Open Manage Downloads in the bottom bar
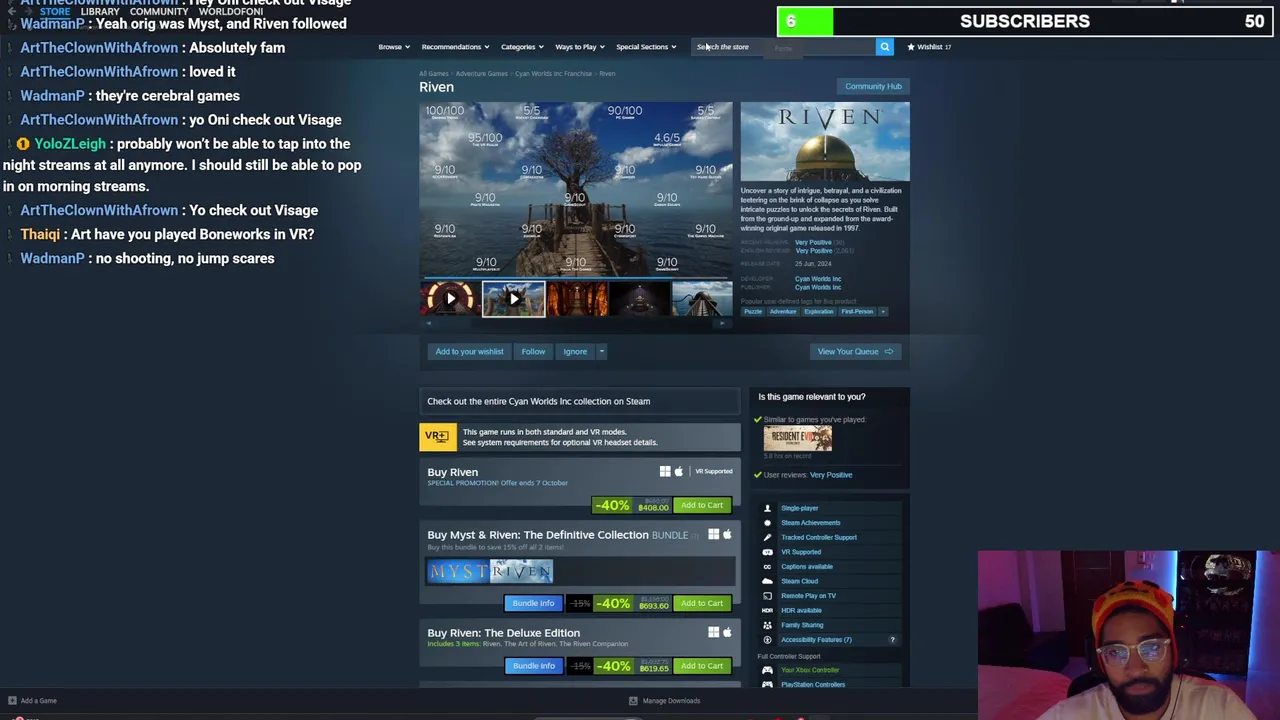The height and width of the screenshot is (720, 1280). click(665, 701)
